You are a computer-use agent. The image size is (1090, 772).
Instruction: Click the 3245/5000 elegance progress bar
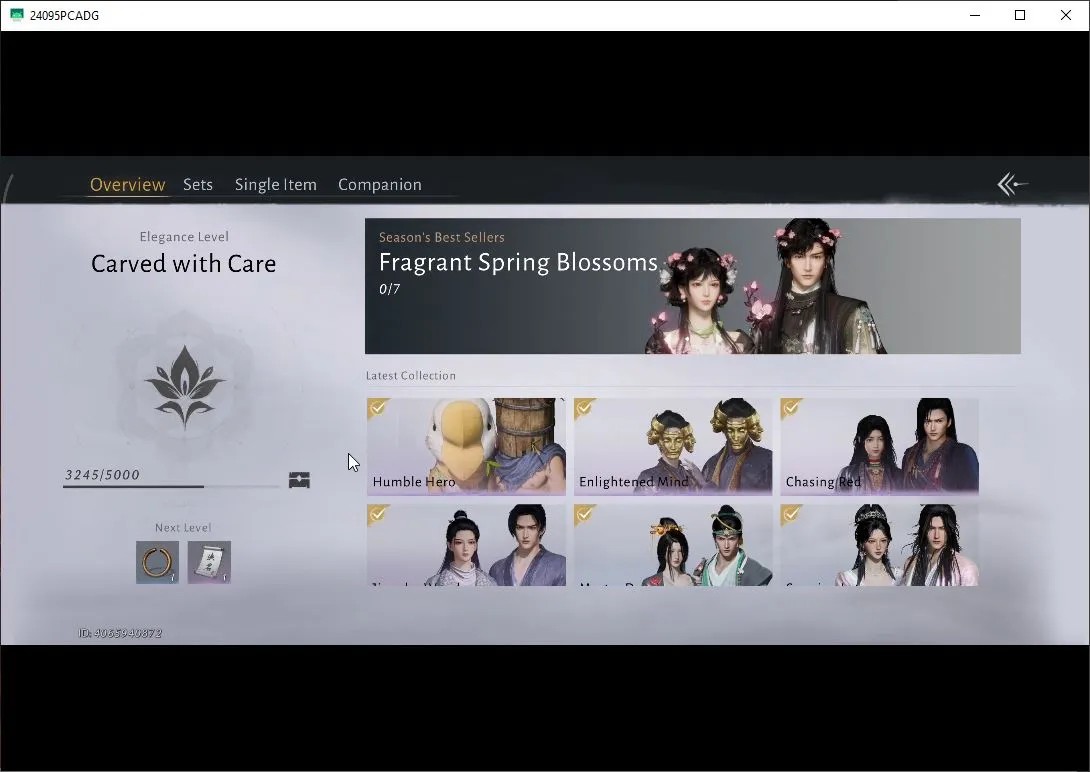pyautogui.click(x=171, y=486)
